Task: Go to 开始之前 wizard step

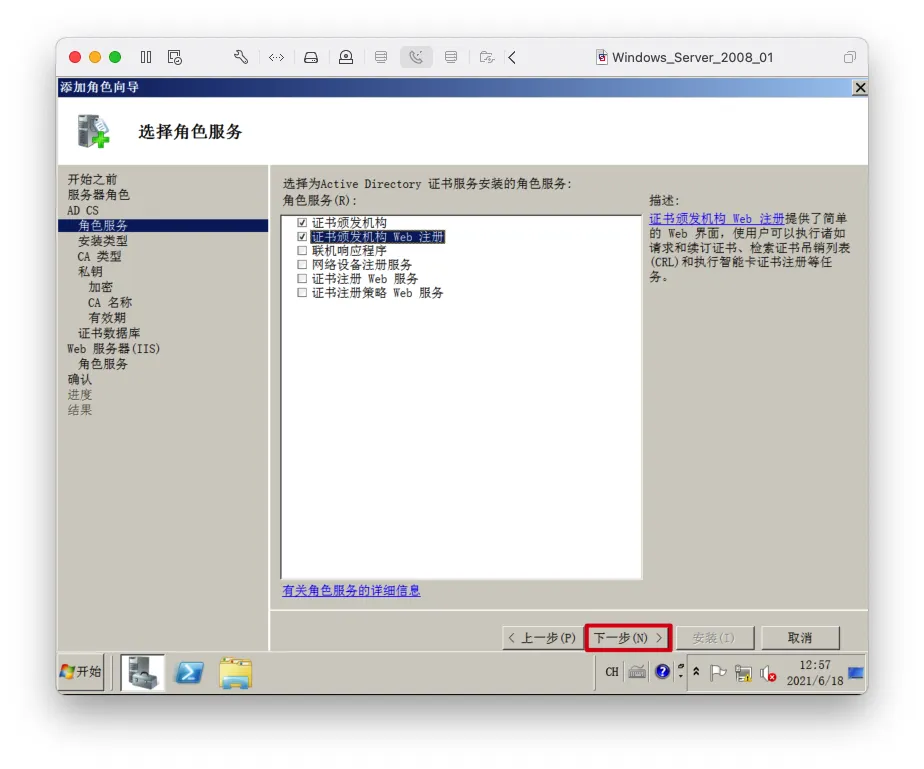Action: pyautogui.click(x=93, y=179)
